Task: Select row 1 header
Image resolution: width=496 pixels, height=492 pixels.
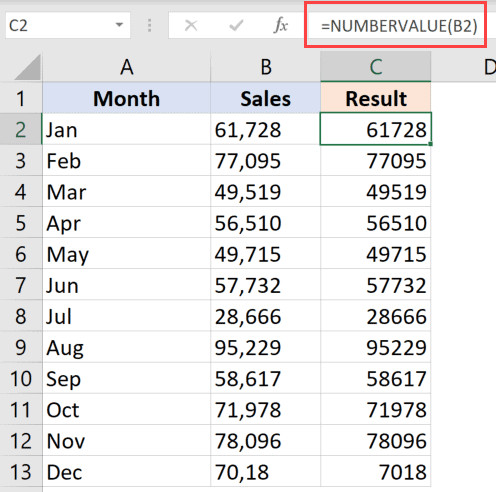Action: tap(21, 99)
